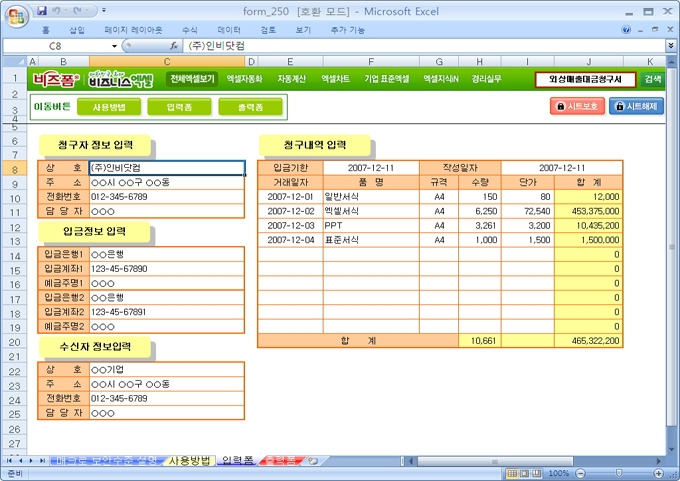Select the total cell 465,322,200
680x481 pixels.
[588, 341]
